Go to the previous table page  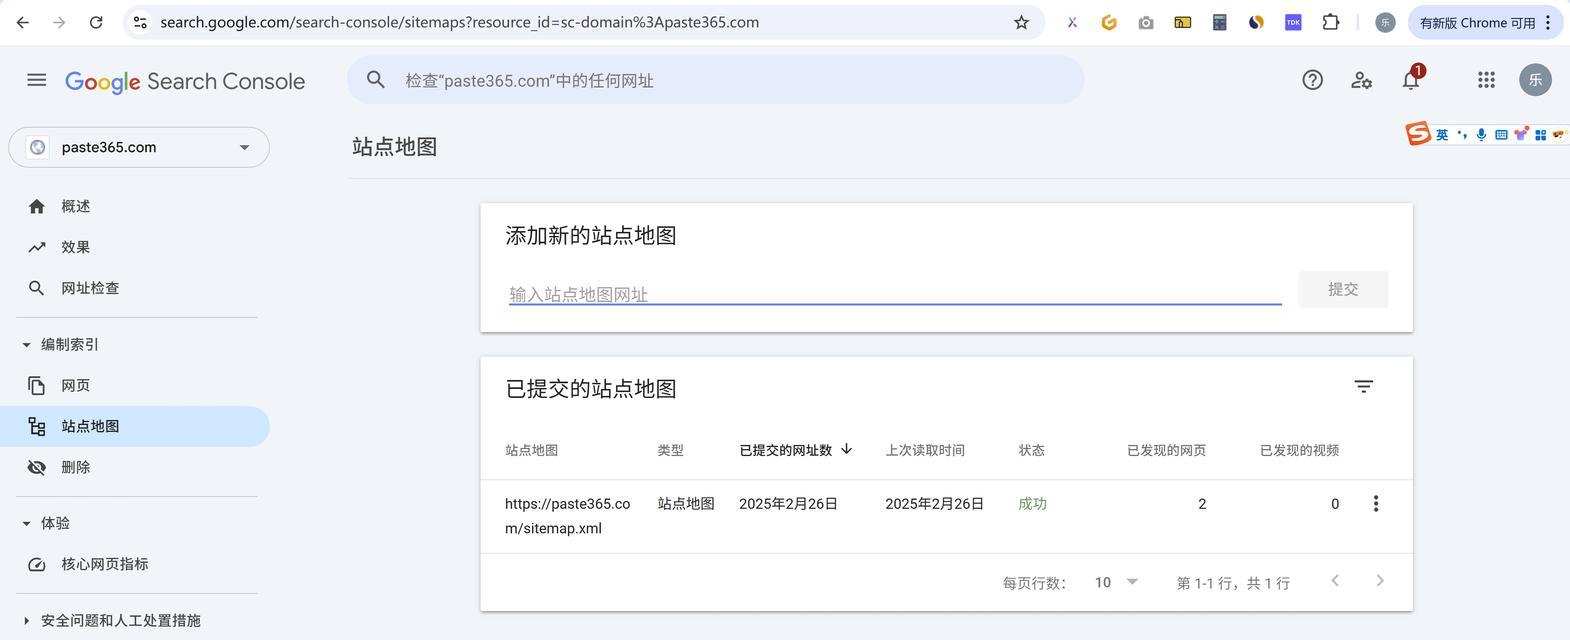[x=1334, y=581]
